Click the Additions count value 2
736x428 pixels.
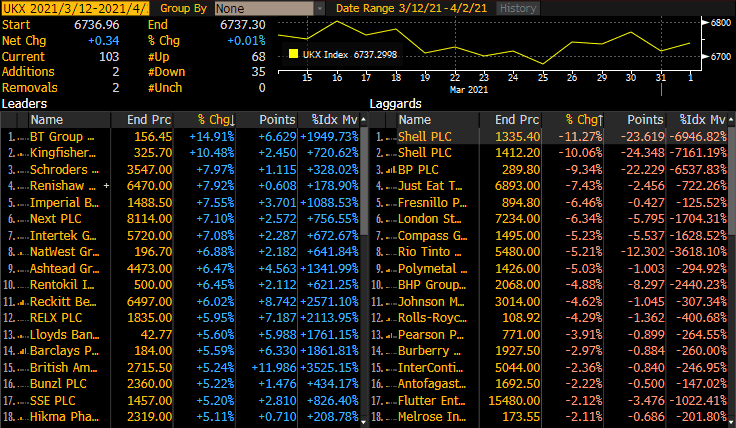point(115,72)
